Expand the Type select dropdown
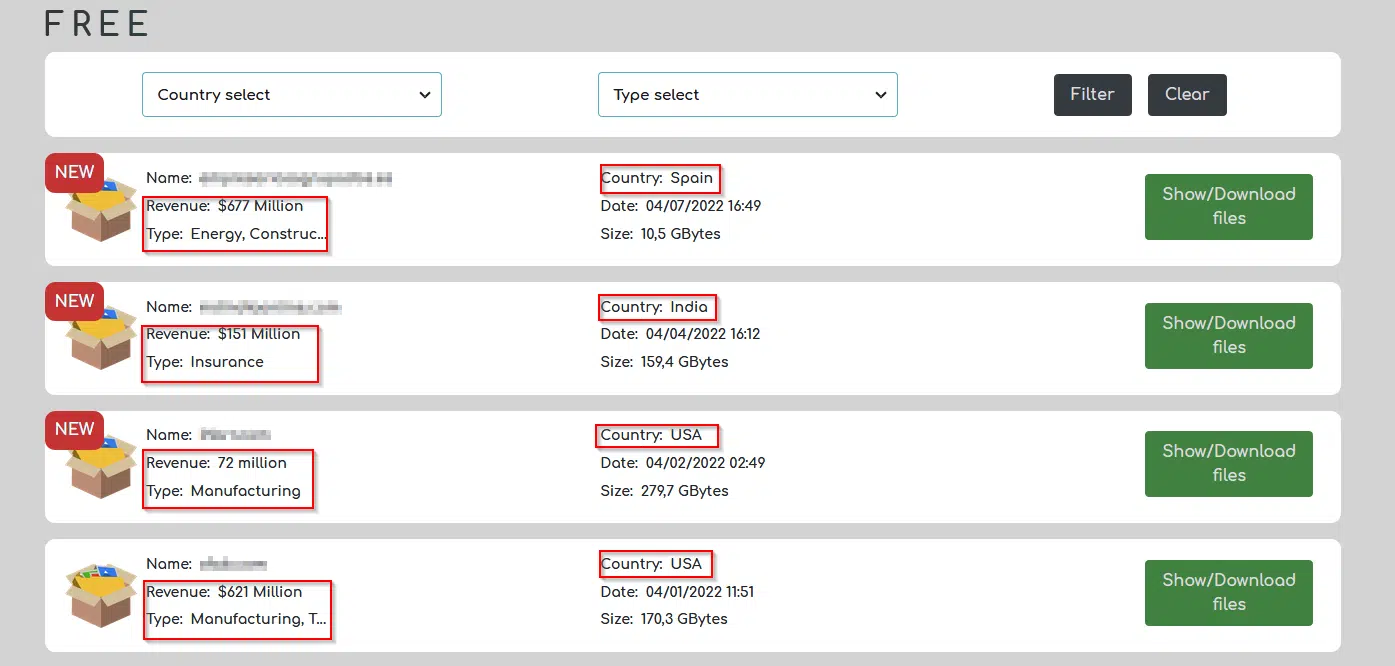The height and width of the screenshot is (666, 1395). [747, 95]
